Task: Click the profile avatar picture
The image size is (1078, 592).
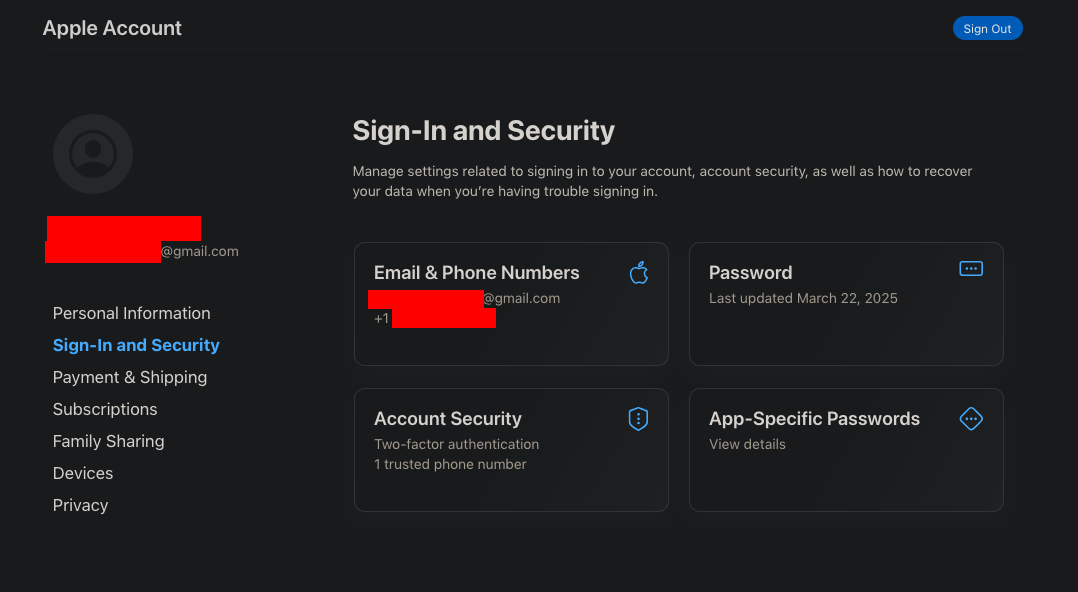Action: (93, 154)
